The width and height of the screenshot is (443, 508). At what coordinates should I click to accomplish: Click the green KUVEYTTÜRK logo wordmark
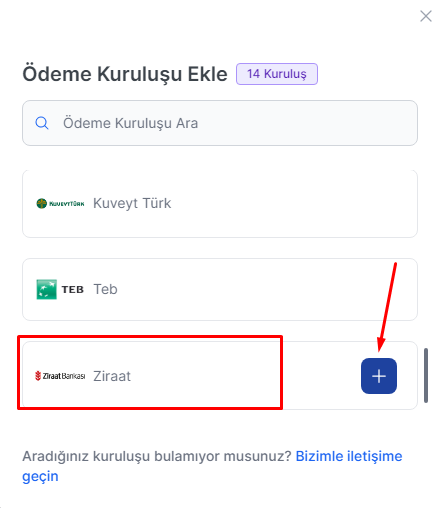(67, 203)
